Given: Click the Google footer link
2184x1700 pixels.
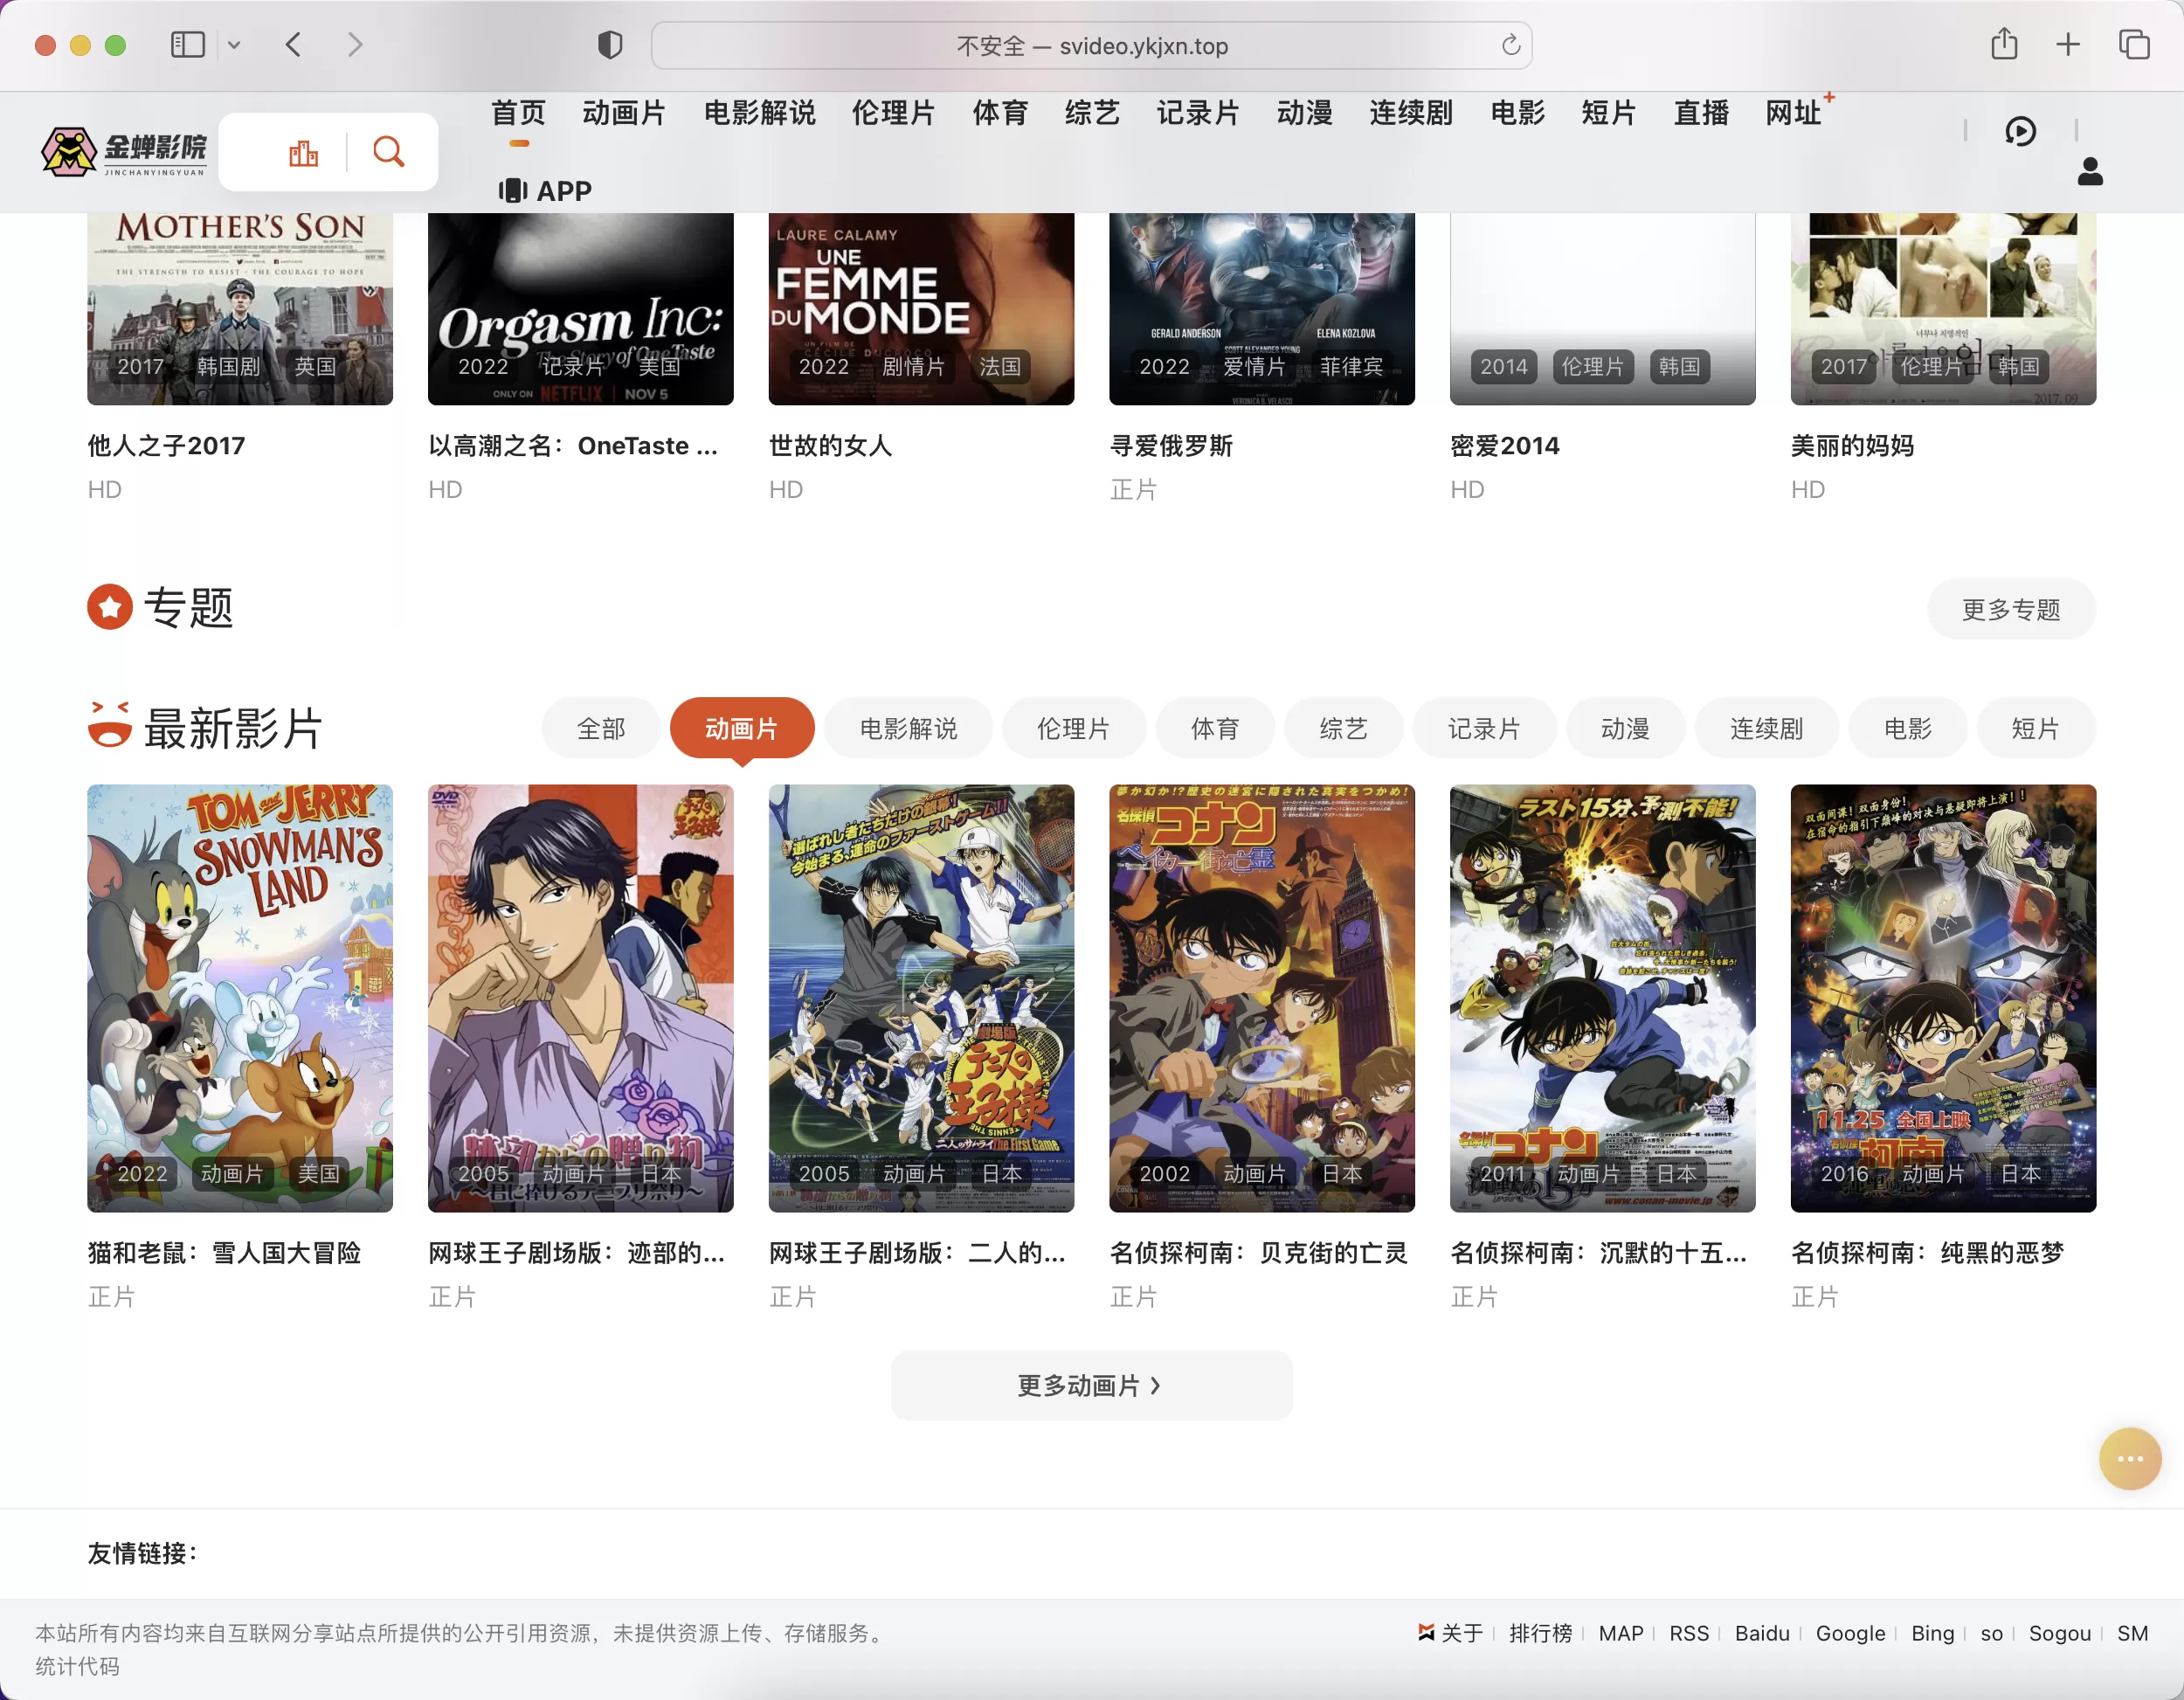Looking at the screenshot, I should (x=1850, y=1633).
